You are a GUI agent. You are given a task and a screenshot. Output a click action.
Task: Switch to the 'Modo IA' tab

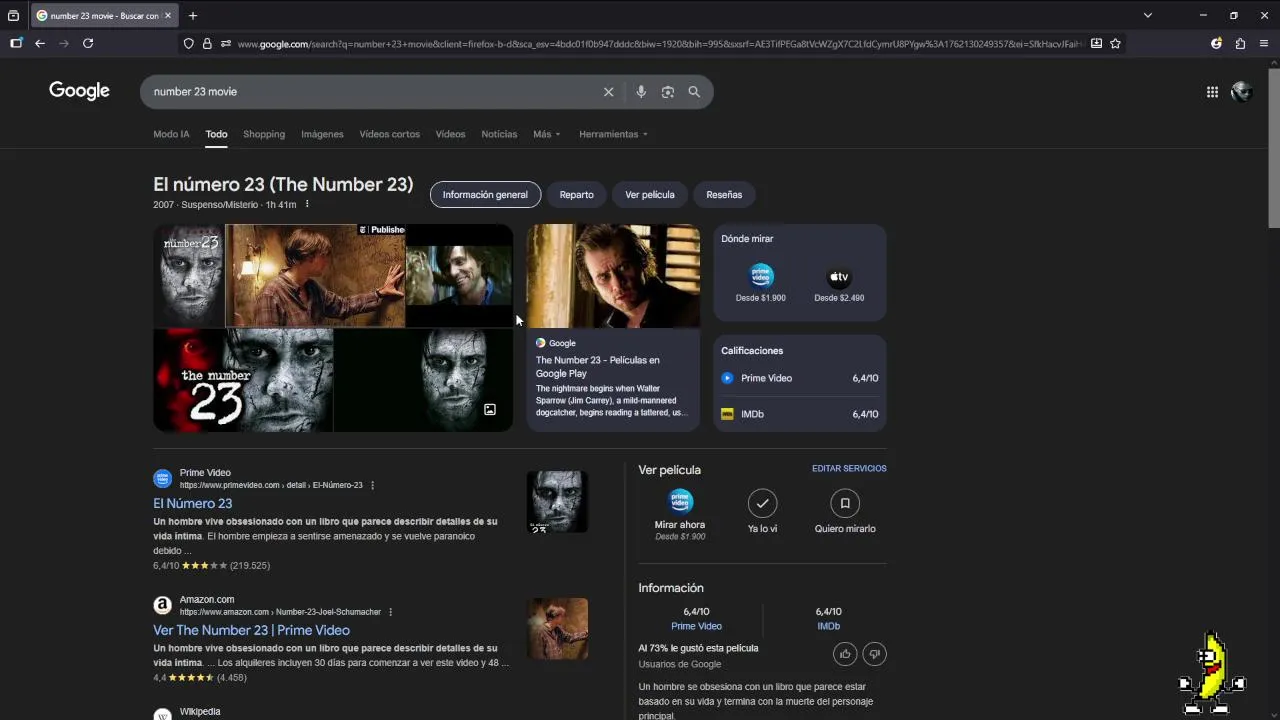pyautogui.click(x=171, y=134)
